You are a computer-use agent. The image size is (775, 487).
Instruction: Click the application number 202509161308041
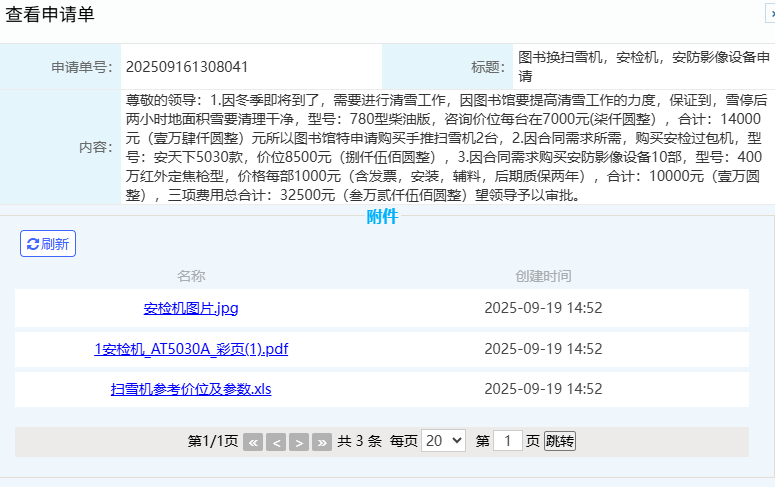(187, 67)
